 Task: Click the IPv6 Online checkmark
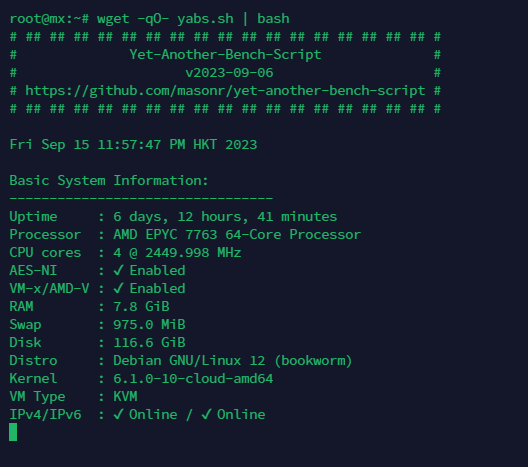click(206, 414)
